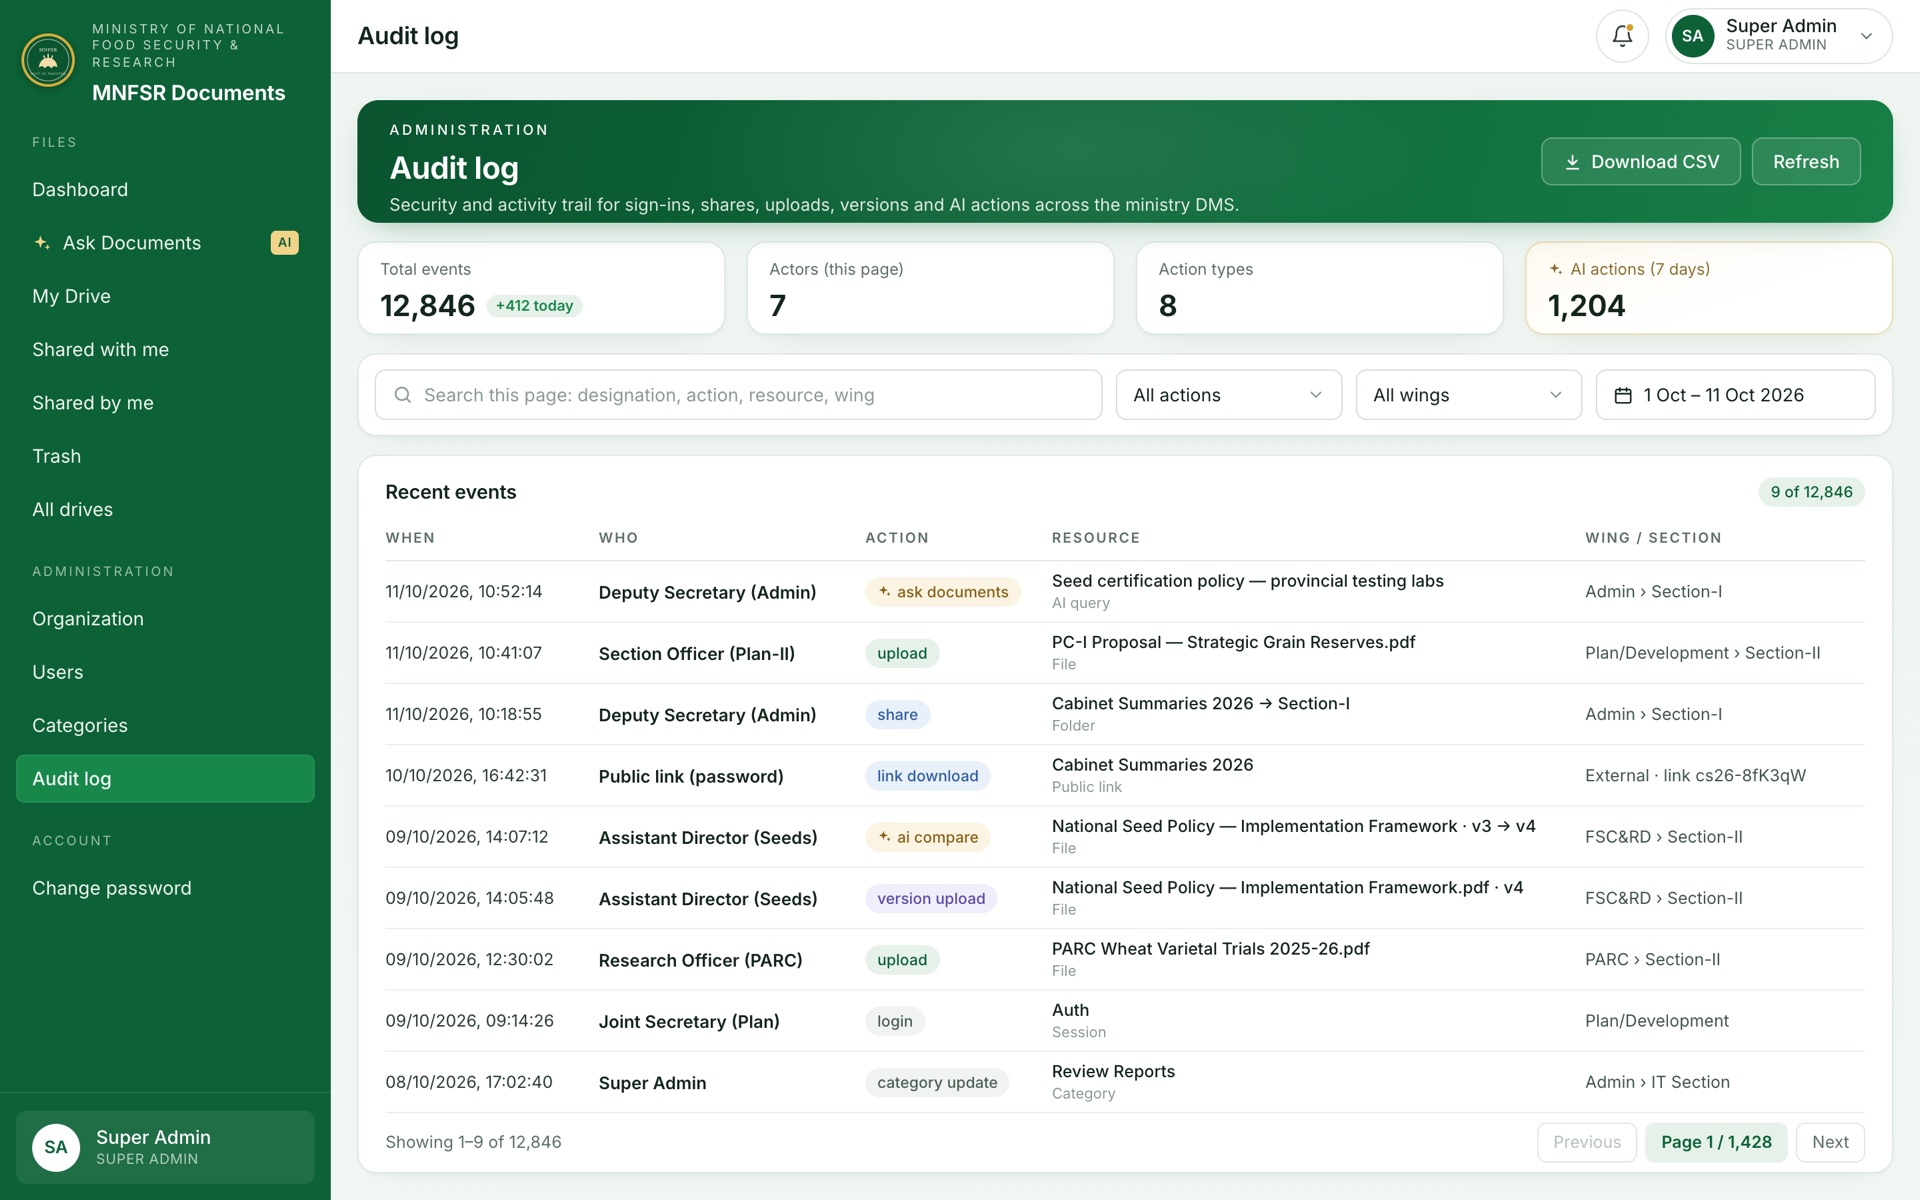Click the Download CSV button

1640,162
